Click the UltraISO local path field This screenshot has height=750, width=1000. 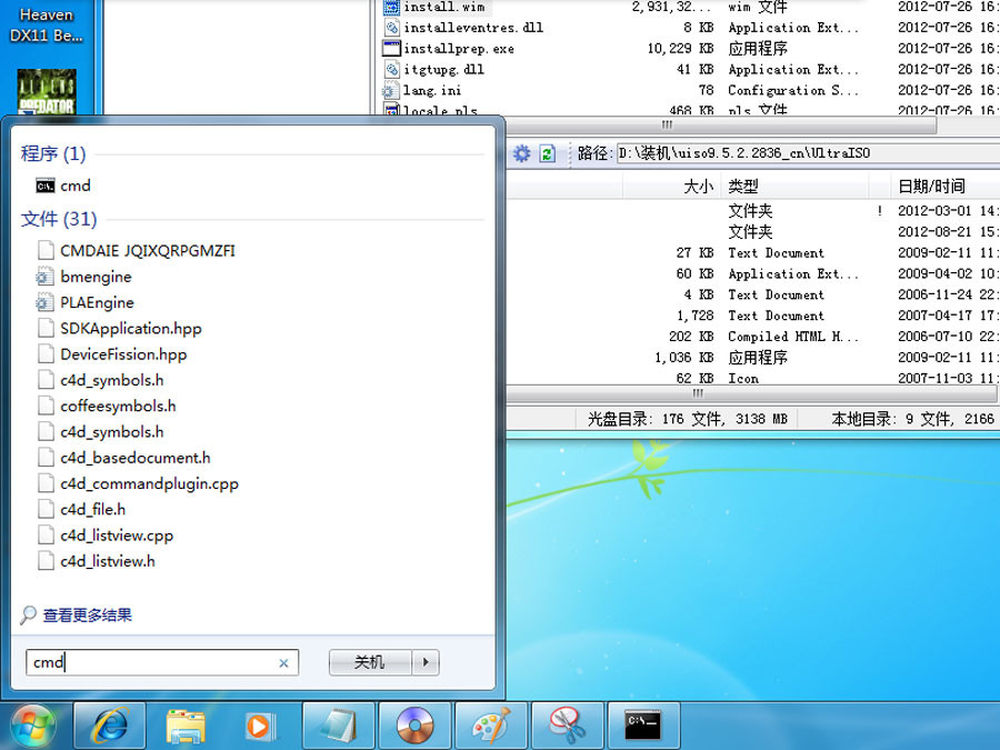[x=807, y=153]
